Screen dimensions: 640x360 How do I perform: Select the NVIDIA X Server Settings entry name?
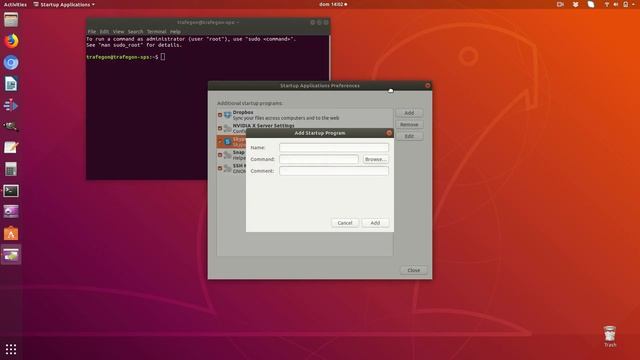[263, 125]
